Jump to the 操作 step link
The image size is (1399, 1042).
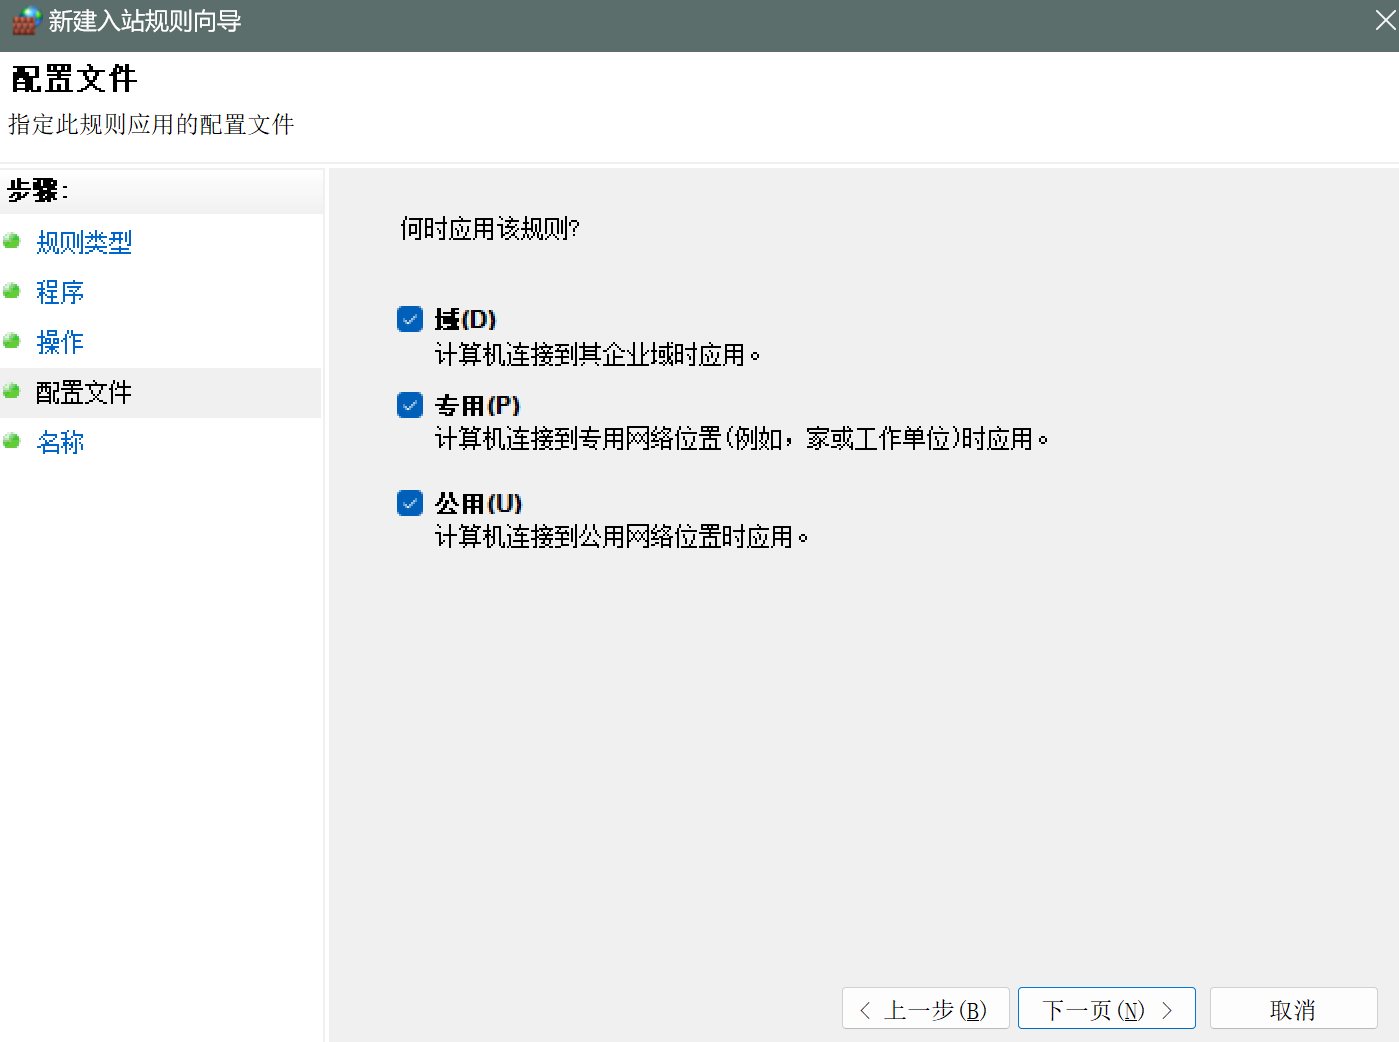coord(60,342)
